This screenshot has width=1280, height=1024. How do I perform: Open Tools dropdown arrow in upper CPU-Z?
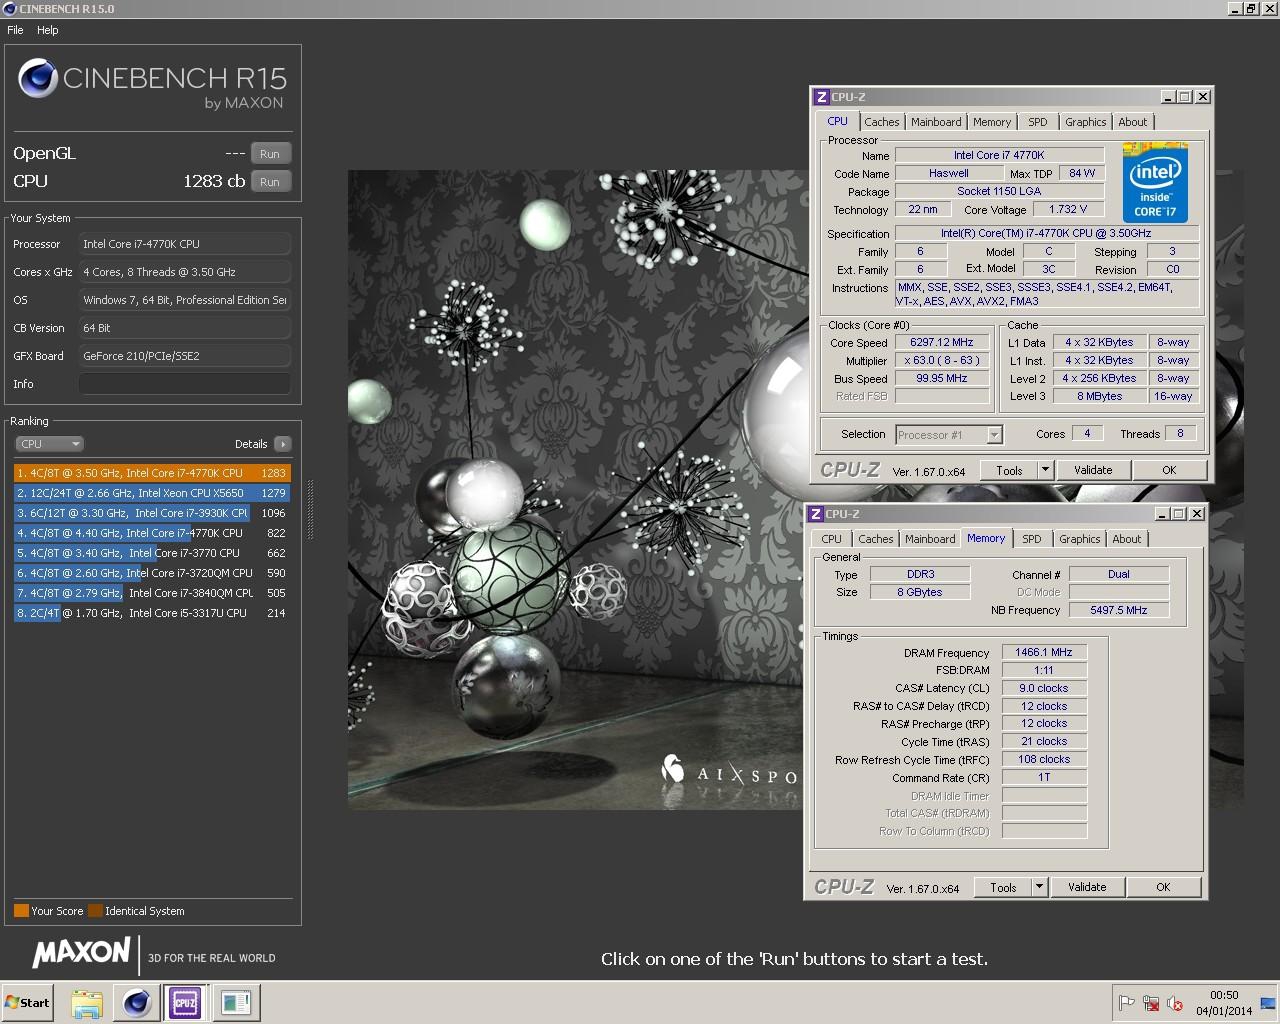pyautogui.click(x=1045, y=470)
